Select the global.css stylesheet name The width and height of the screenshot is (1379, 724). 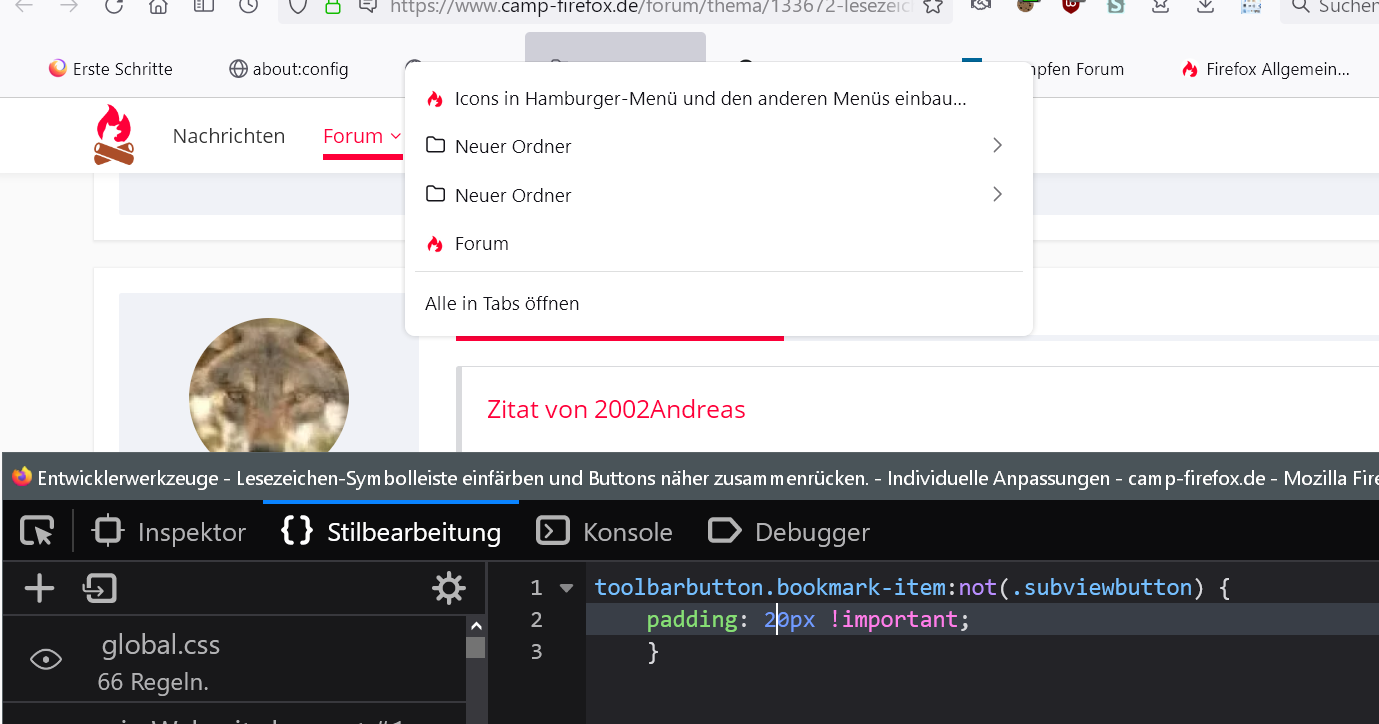161,645
